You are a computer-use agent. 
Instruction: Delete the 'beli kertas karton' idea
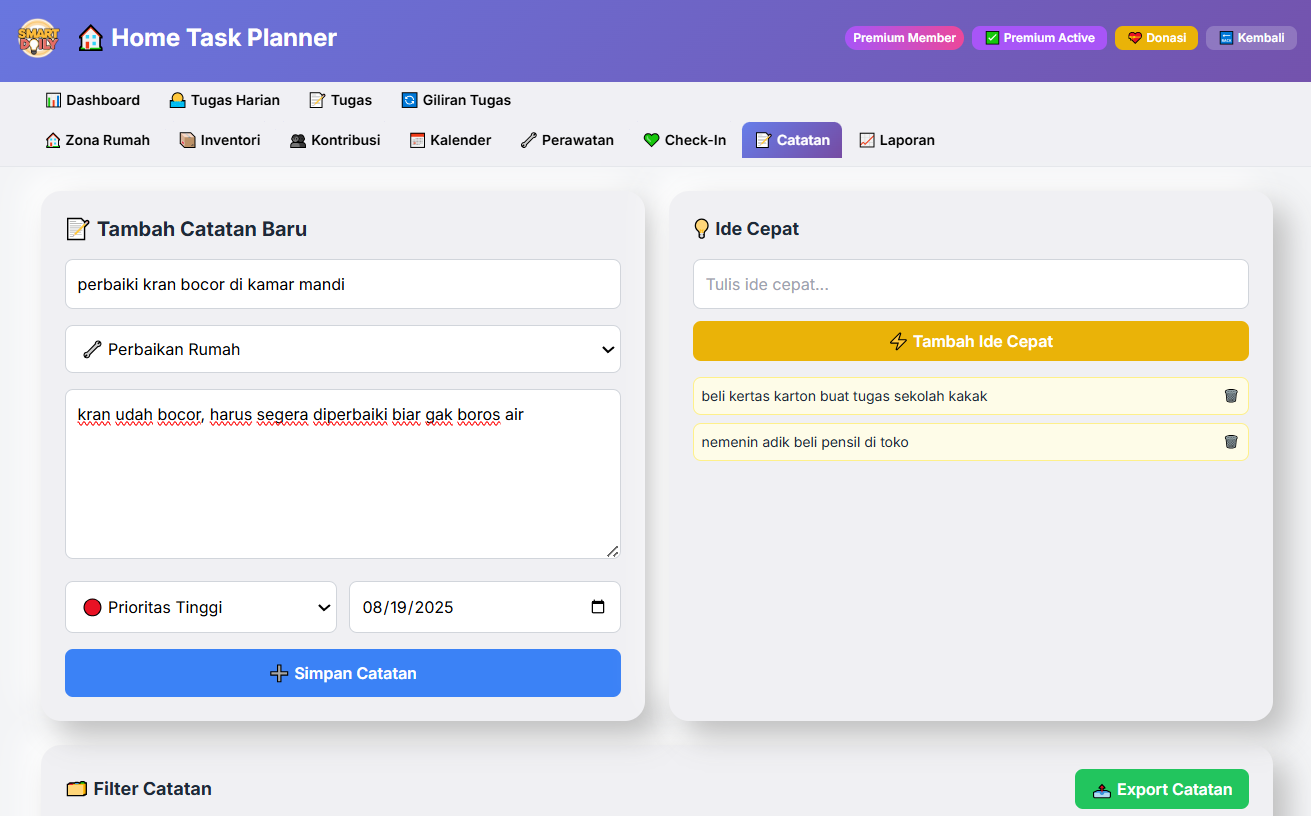1231,396
